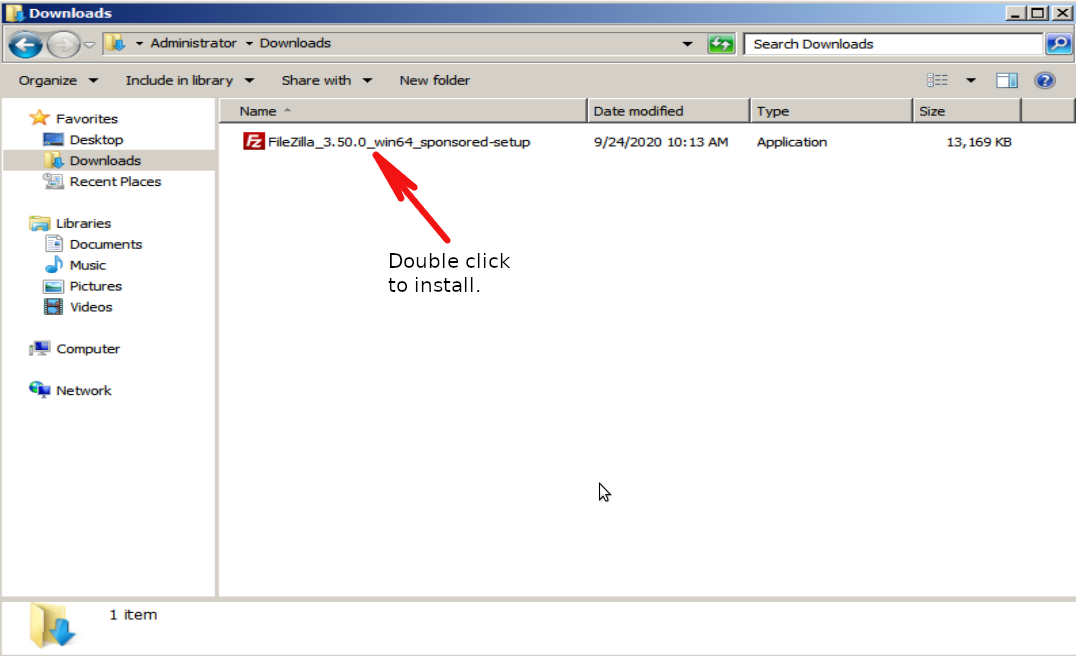Sort by the Name column header
Screen dimensions: 1076x656
pyautogui.click(x=403, y=111)
